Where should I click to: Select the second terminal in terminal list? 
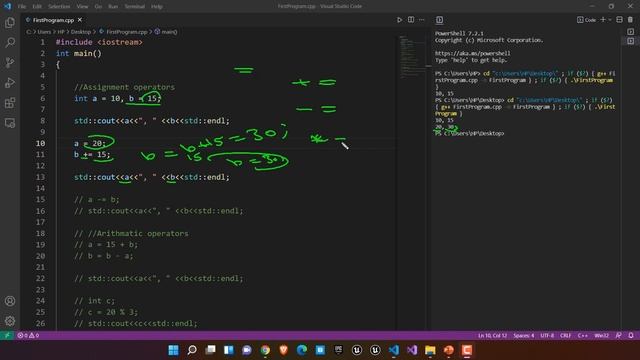point(631,41)
